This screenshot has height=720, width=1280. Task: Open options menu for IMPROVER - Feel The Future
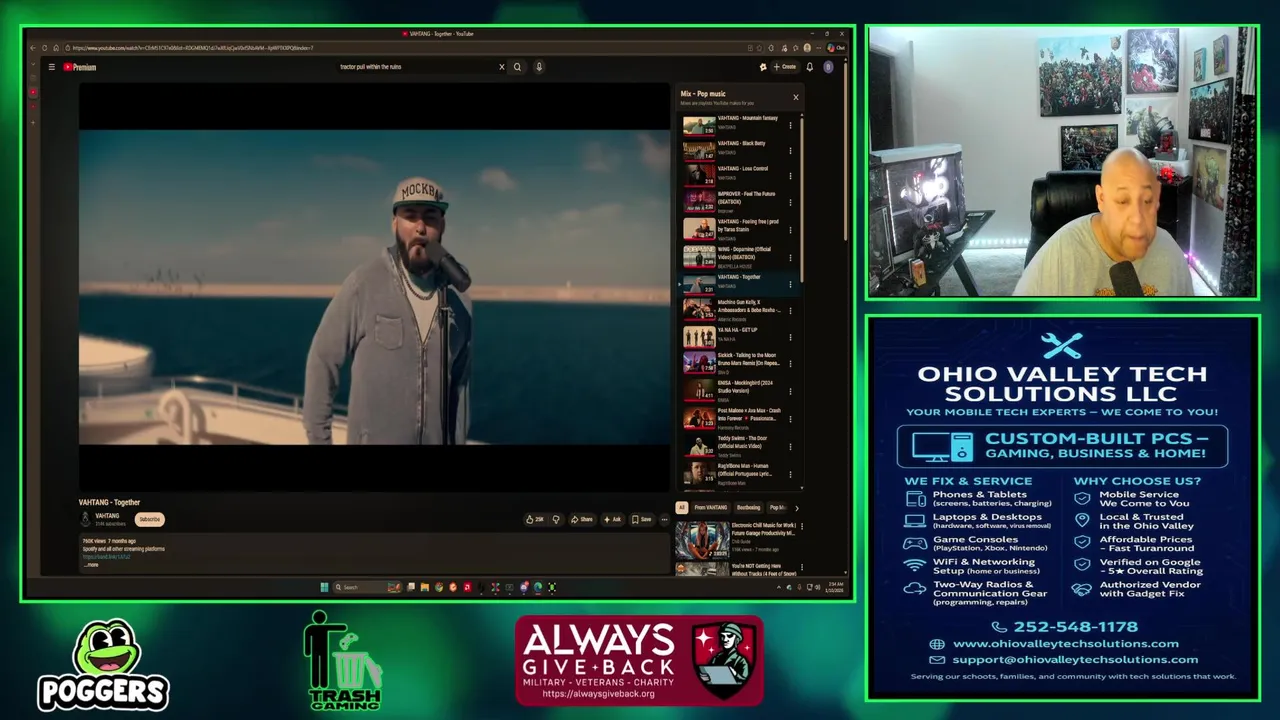coord(790,202)
